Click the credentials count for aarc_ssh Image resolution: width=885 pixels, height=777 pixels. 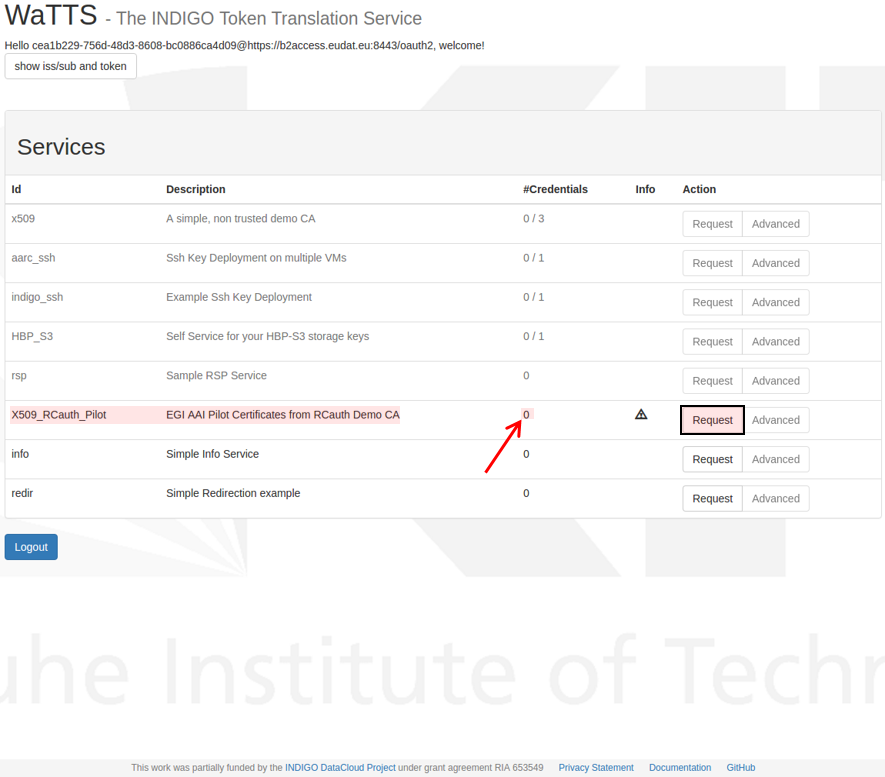[x=533, y=258]
